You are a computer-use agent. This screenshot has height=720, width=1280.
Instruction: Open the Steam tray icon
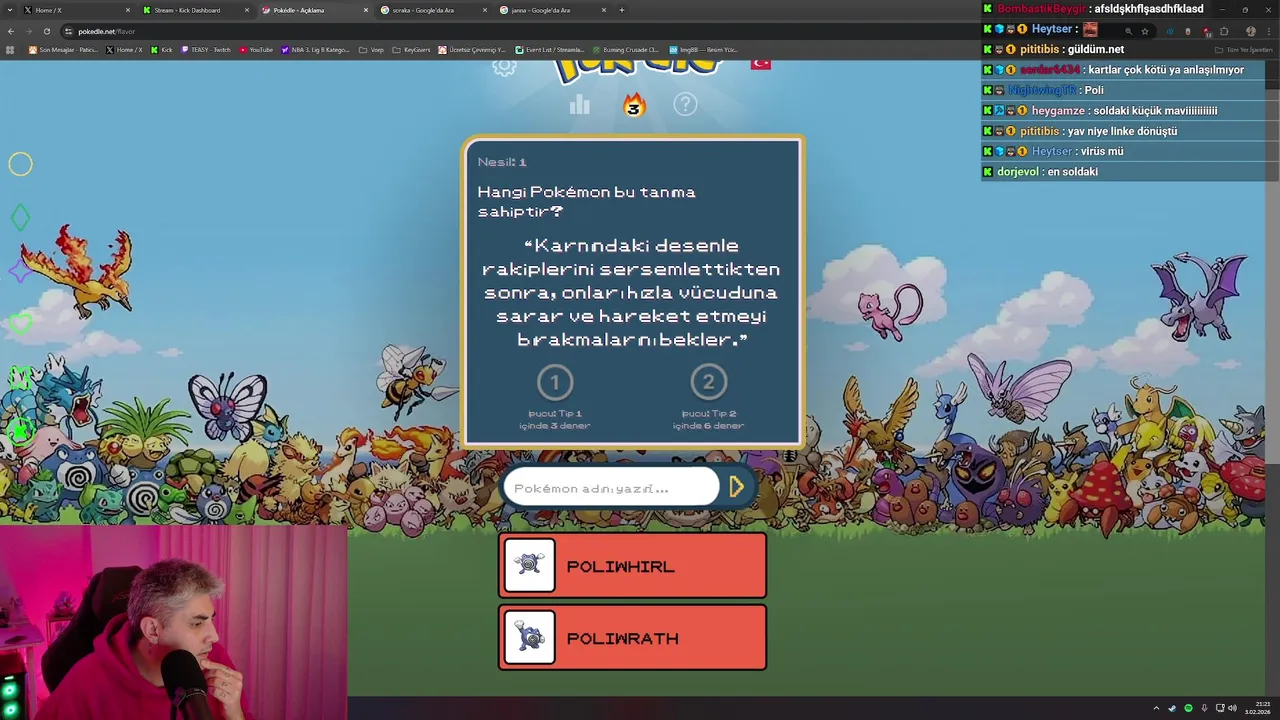(1172, 708)
